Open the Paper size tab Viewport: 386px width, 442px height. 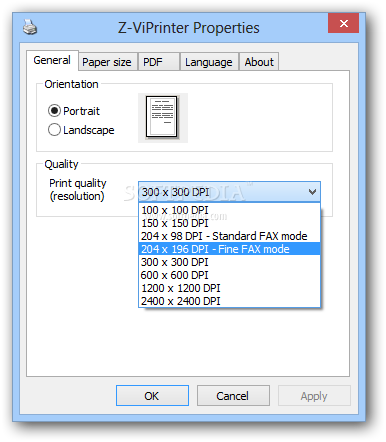pyautogui.click(x=108, y=62)
